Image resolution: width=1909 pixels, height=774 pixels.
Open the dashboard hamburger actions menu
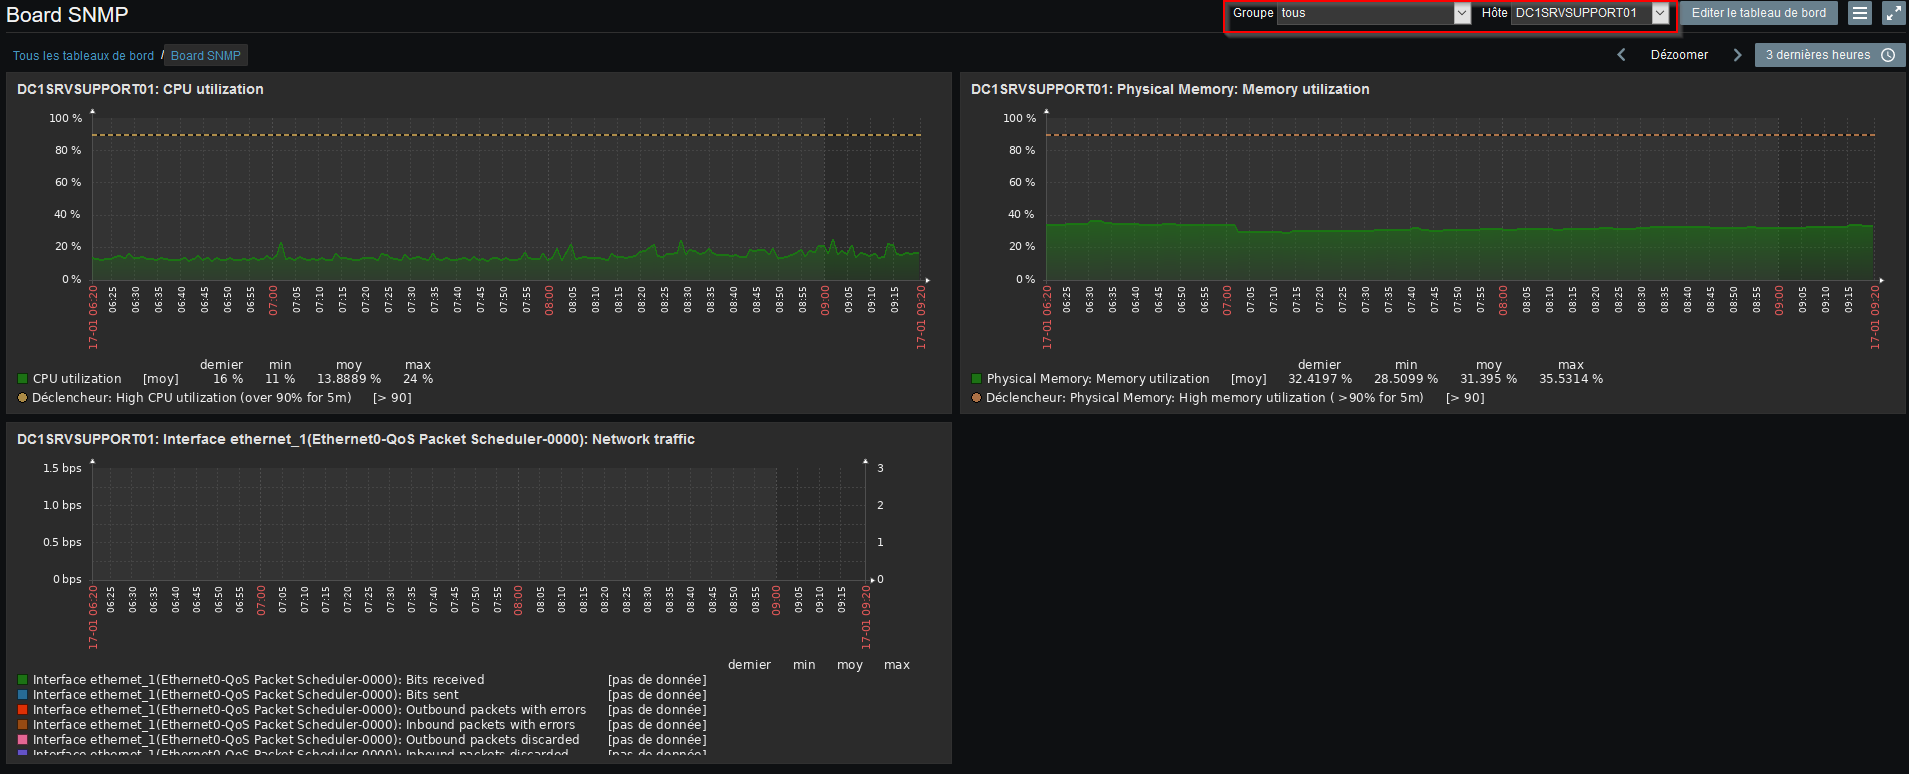[x=1859, y=13]
